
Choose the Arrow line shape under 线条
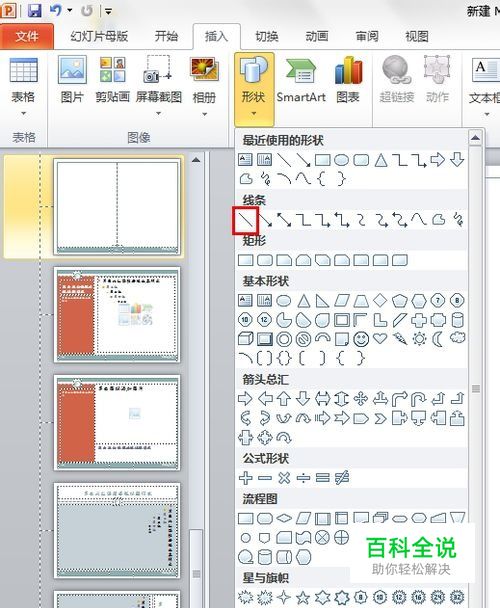click(x=265, y=220)
